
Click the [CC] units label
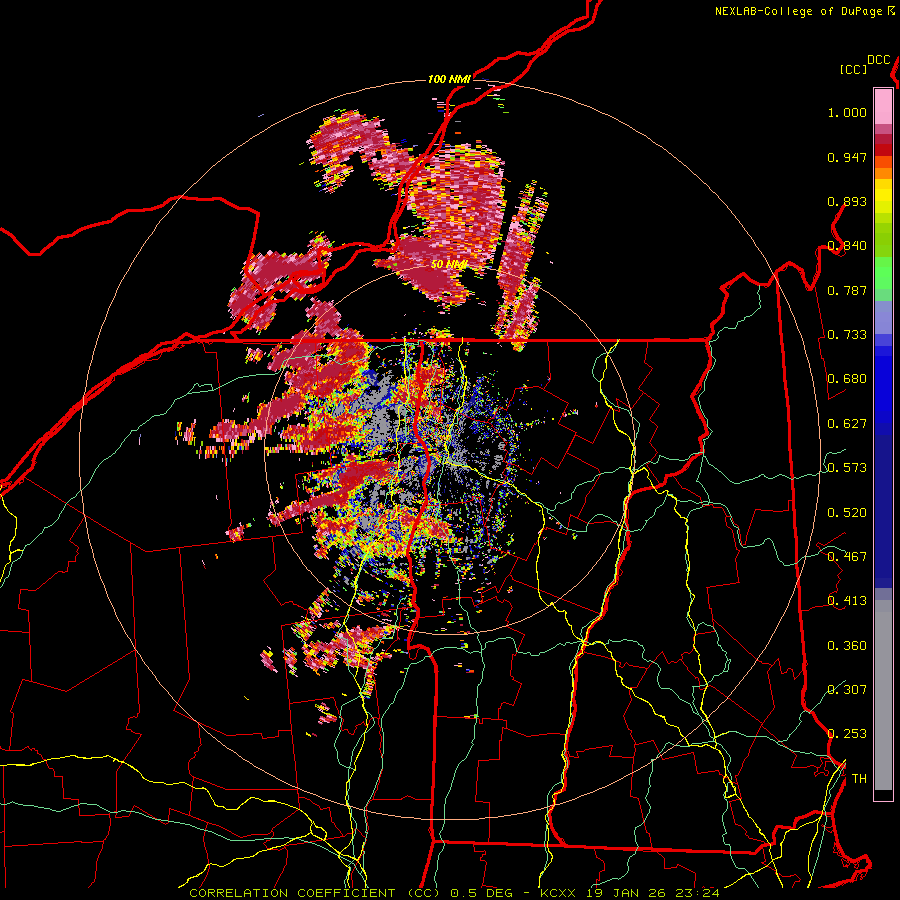click(x=853, y=69)
